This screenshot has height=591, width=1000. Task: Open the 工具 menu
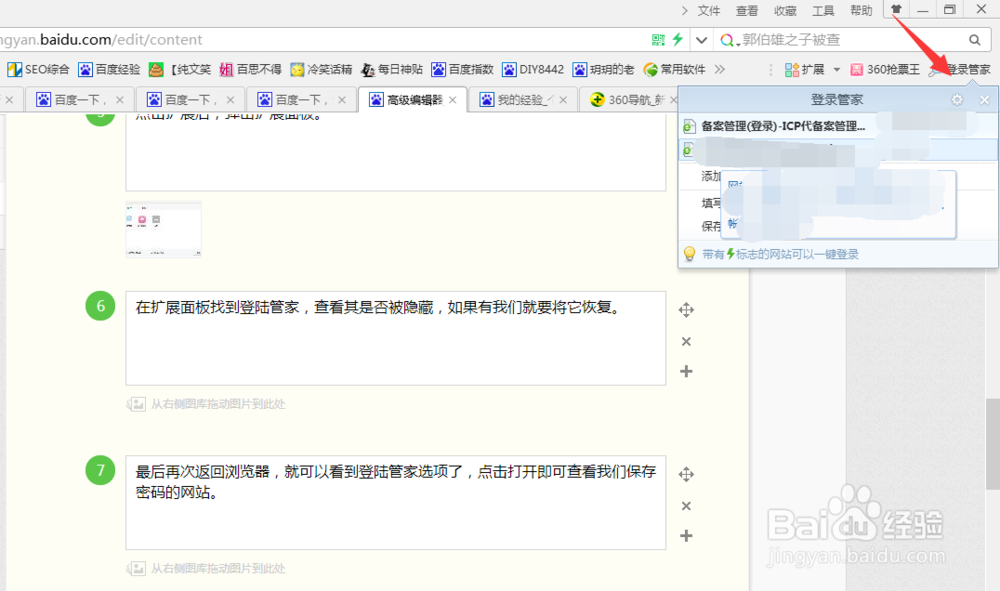[823, 10]
